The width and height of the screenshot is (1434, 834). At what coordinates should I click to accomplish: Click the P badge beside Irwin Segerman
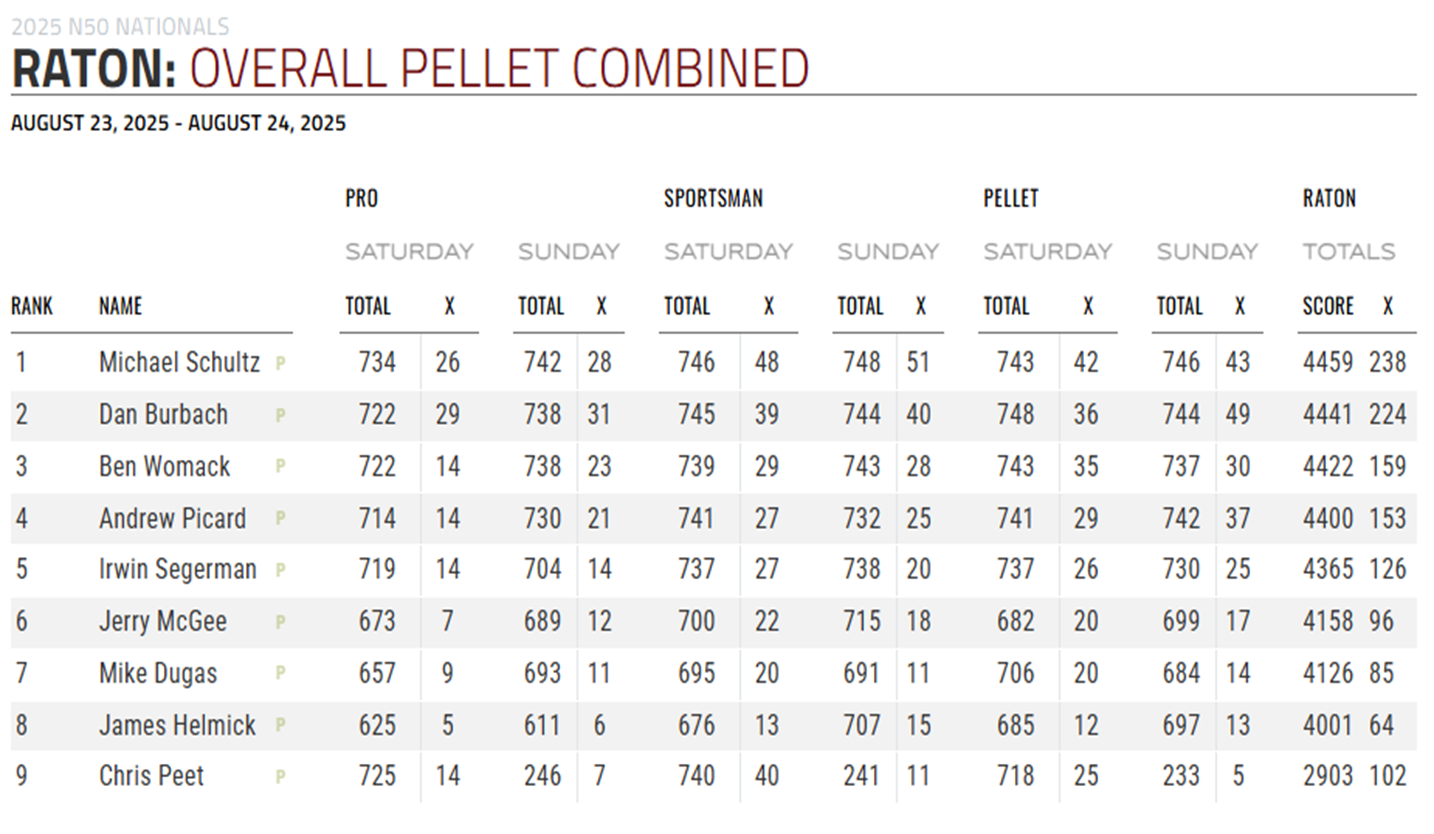[281, 570]
